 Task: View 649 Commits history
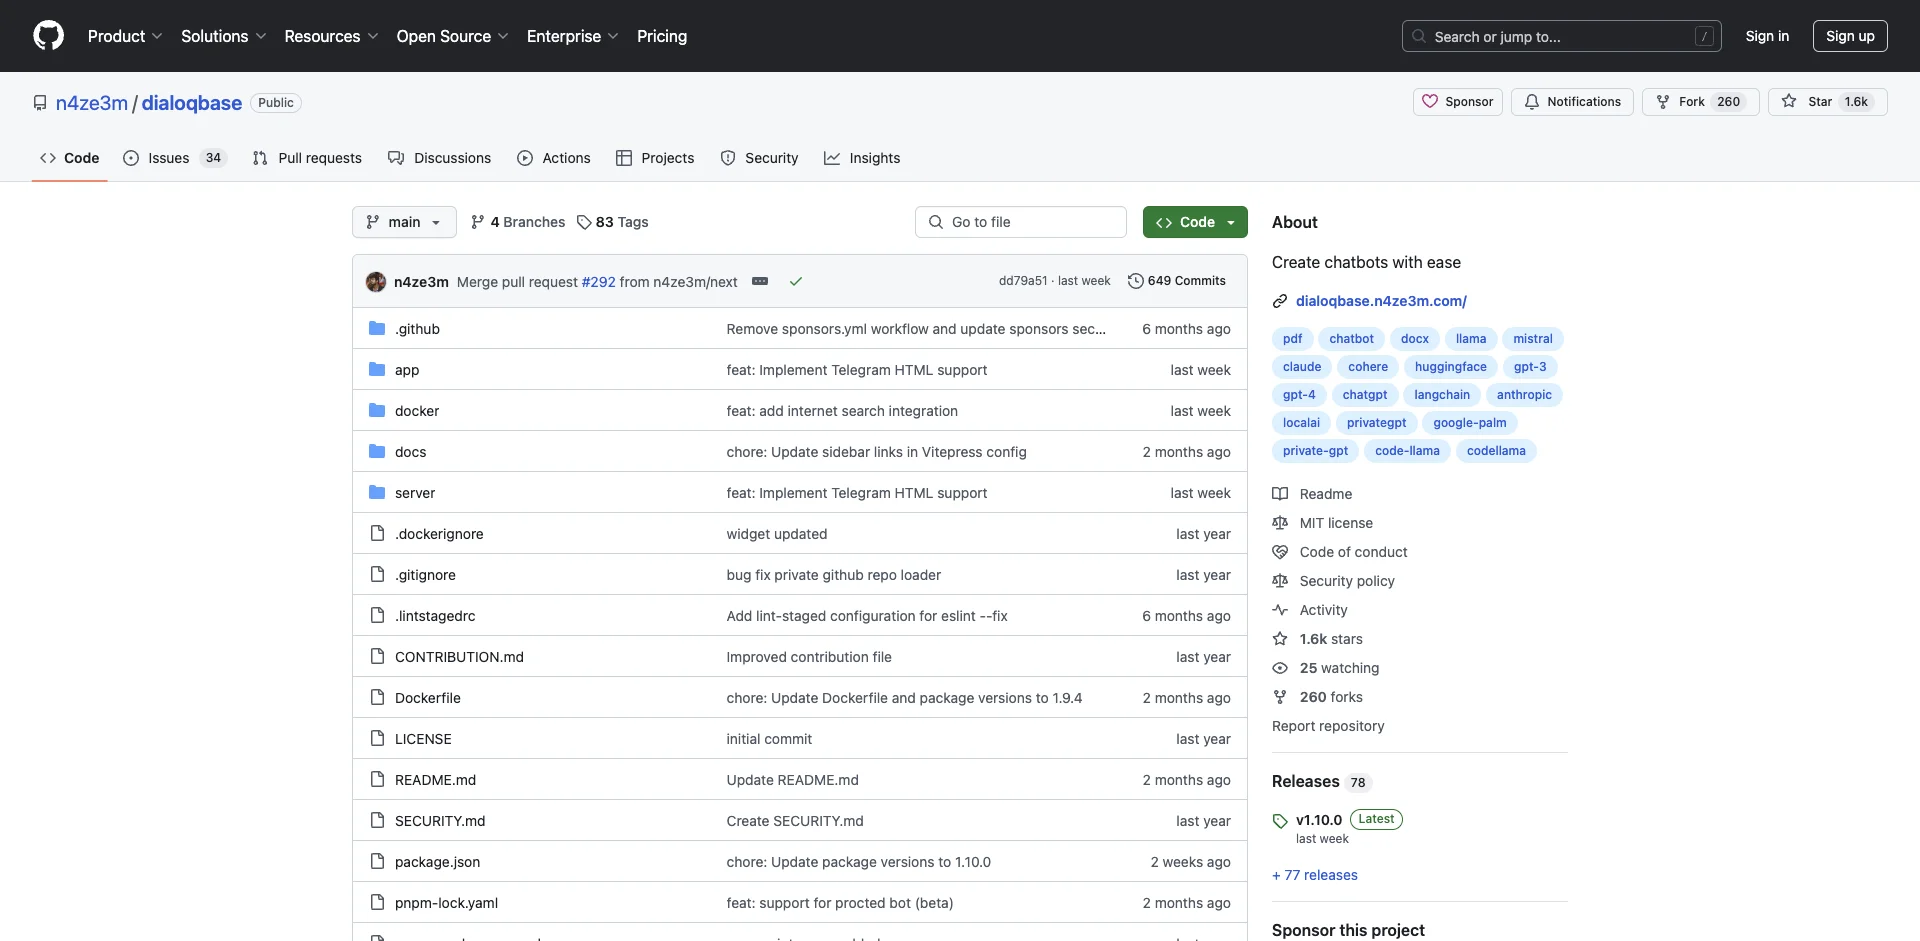click(x=1176, y=281)
